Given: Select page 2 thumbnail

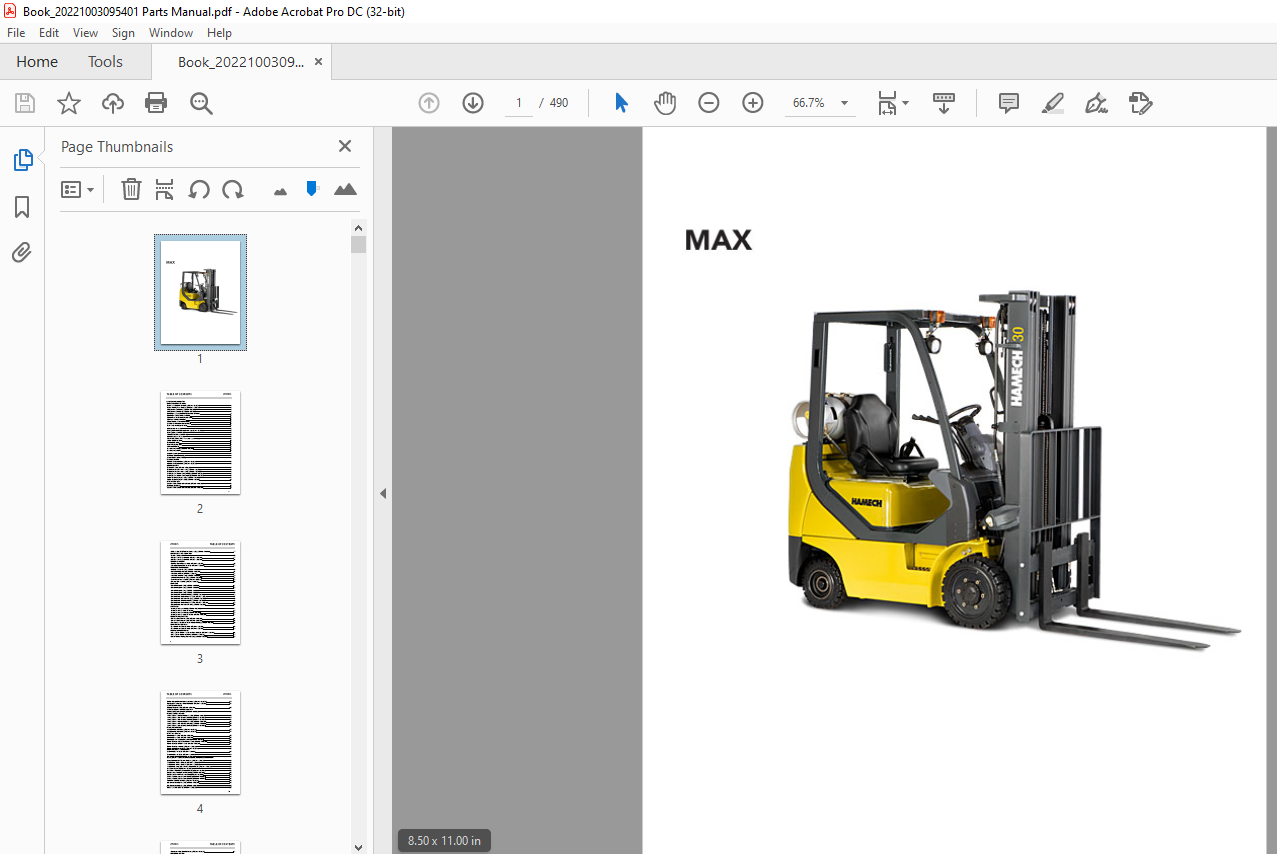Looking at the screenshot, I should (200, 442).
